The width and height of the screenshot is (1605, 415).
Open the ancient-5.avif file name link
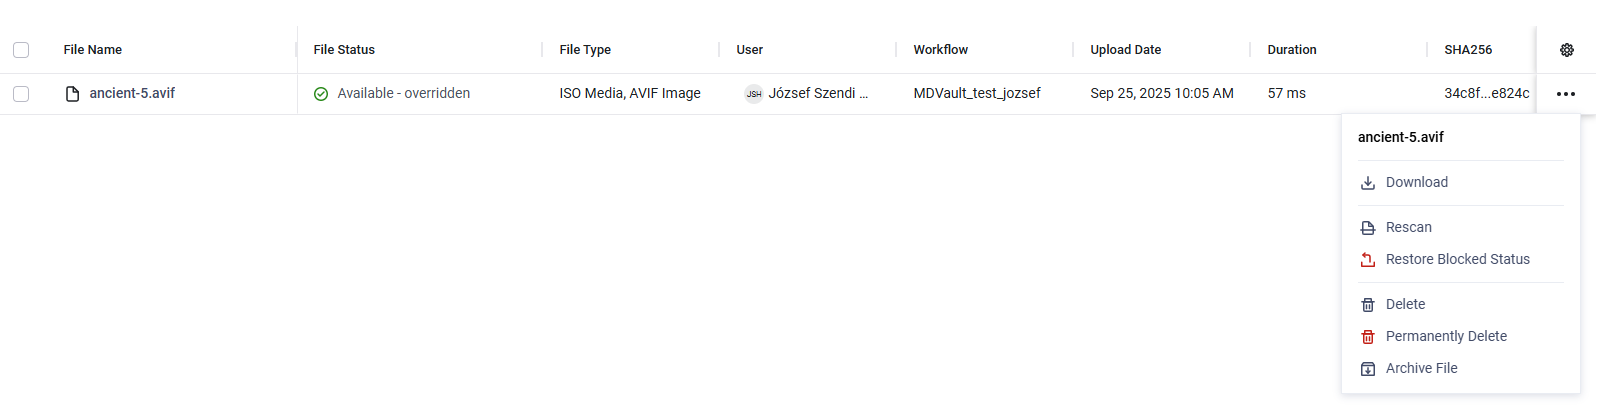[132, 93]
